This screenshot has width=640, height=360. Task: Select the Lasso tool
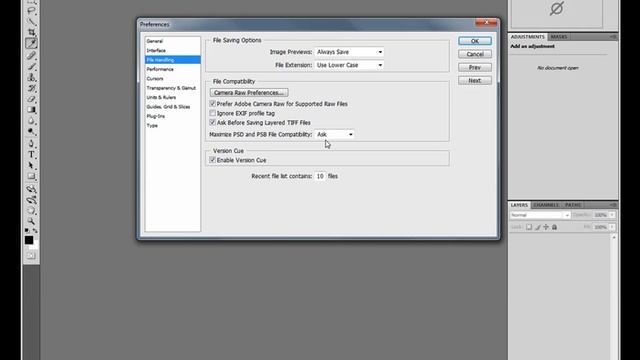click(x=31, y=11)
